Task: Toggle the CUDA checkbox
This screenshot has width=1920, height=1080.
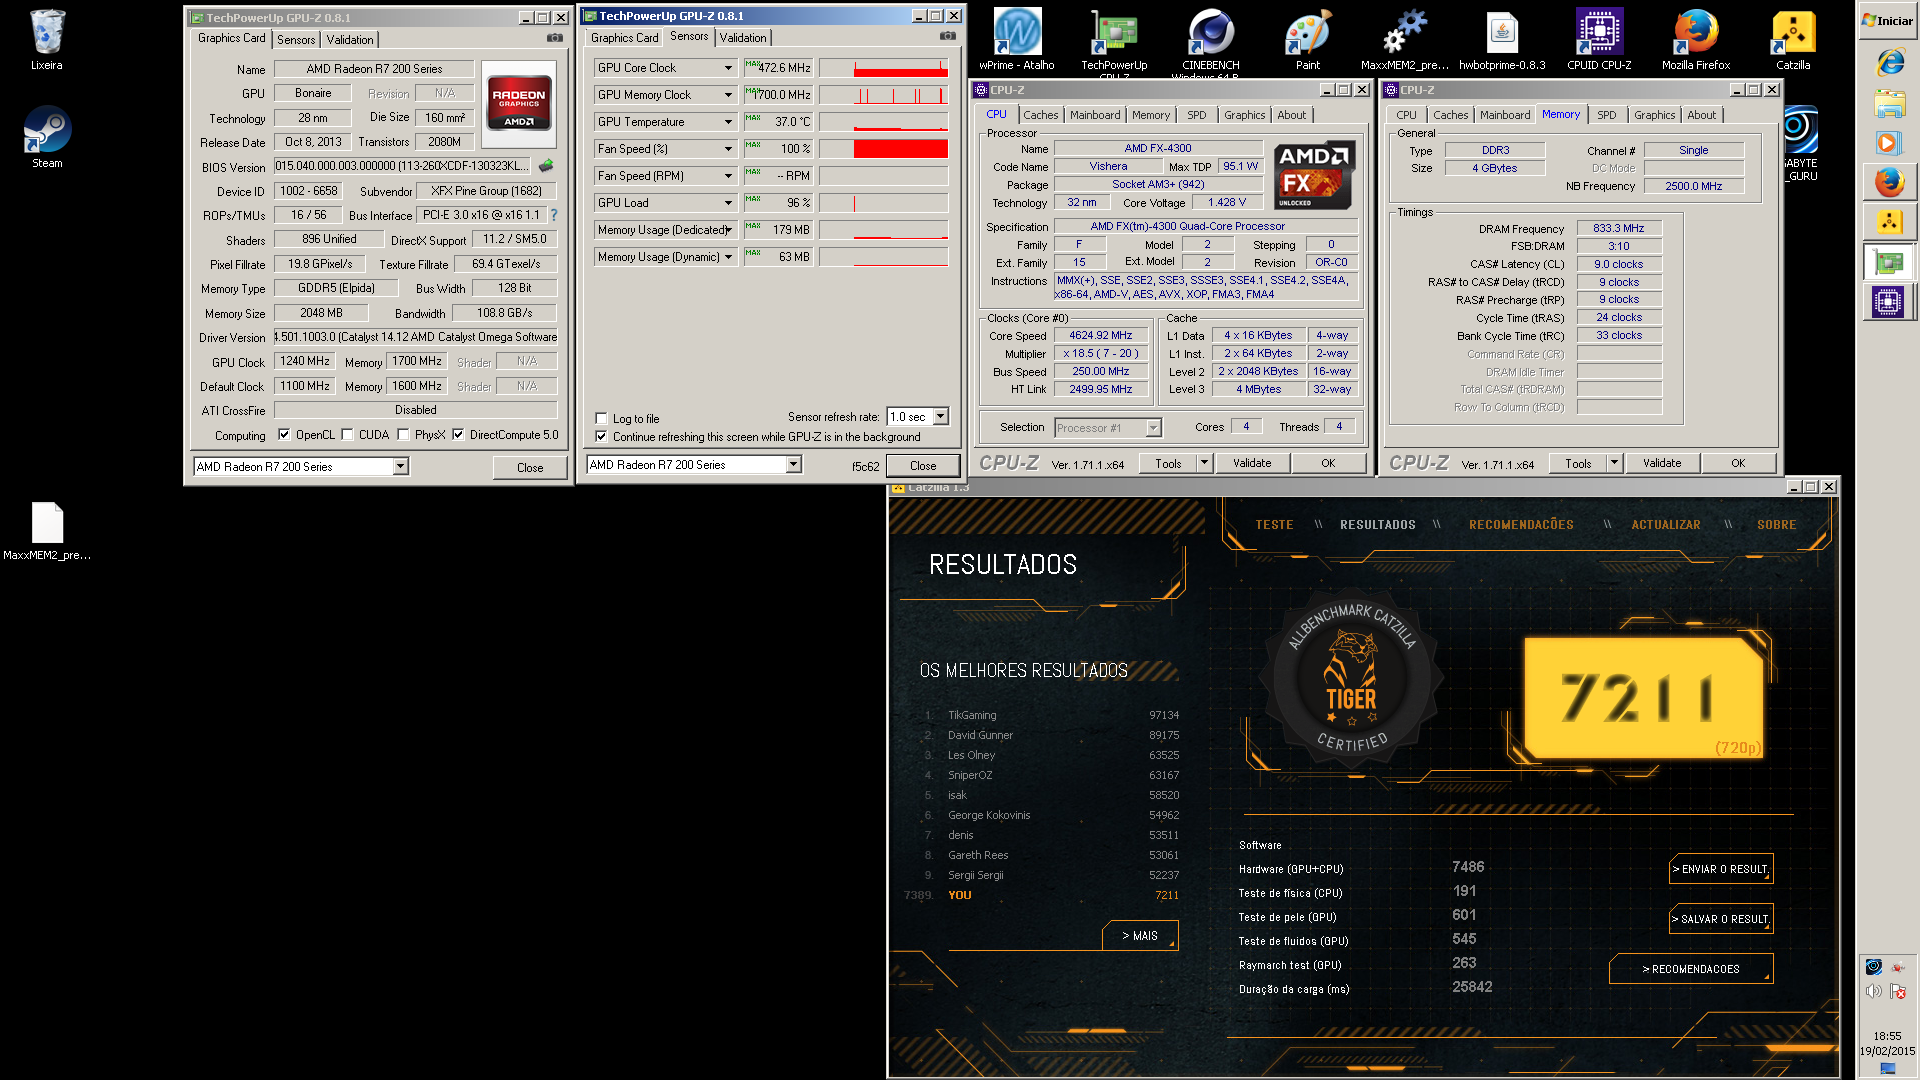Action: pos(347,435)
